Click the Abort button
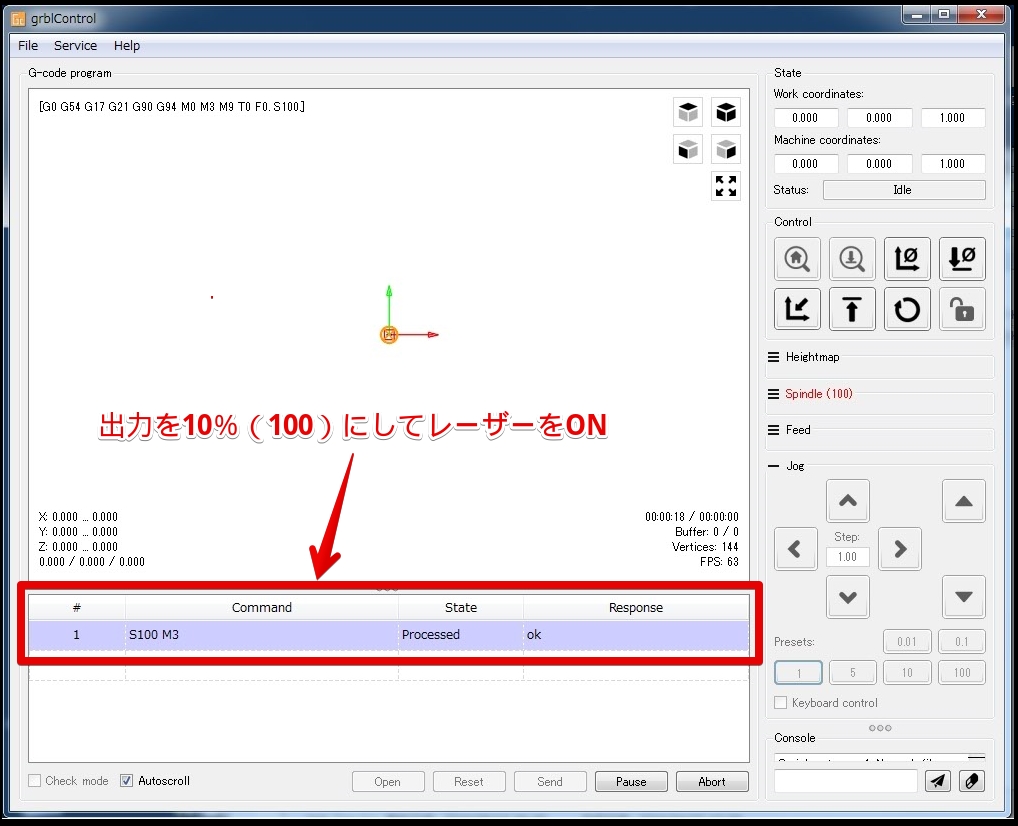This screenshot has width=1018, height=826. pyautogui.click(x=712, y=782)
